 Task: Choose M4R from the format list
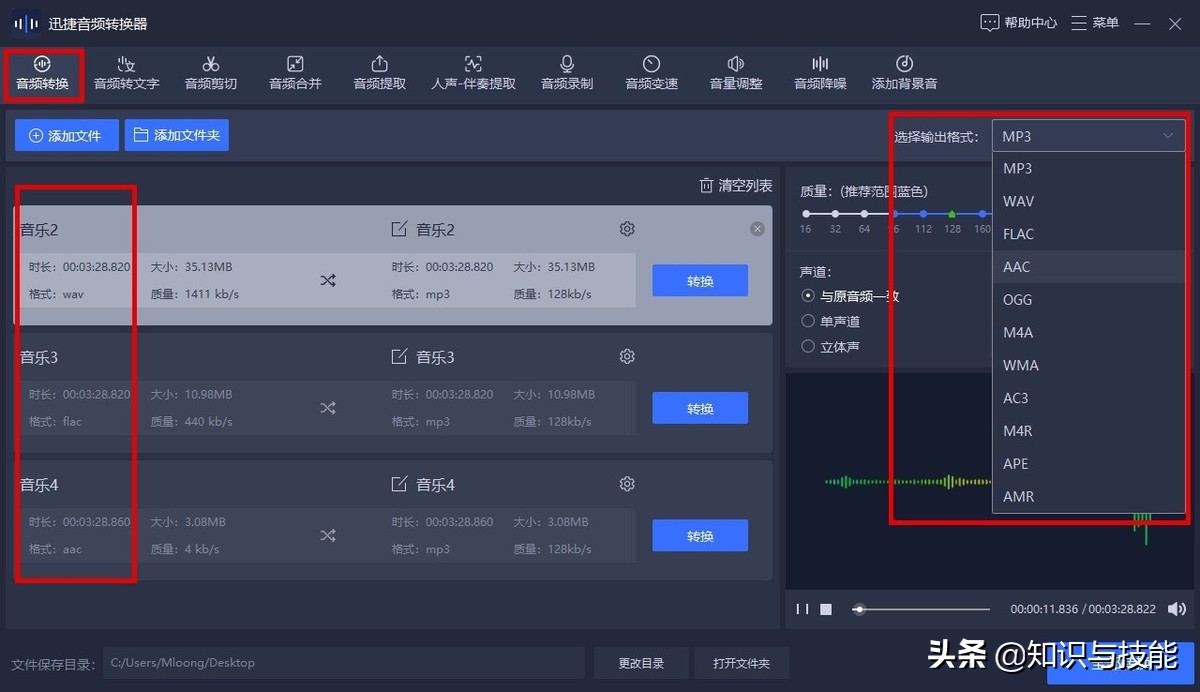1088,431
